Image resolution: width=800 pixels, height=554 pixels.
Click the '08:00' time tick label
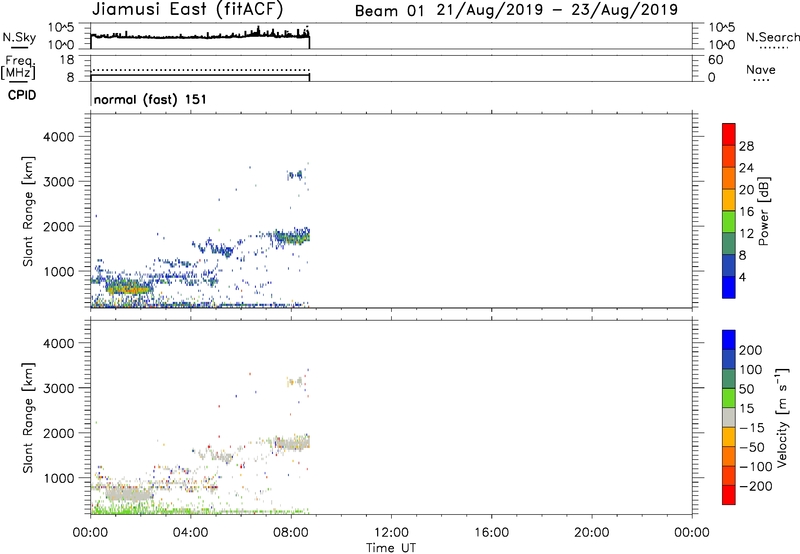point(291,533)
